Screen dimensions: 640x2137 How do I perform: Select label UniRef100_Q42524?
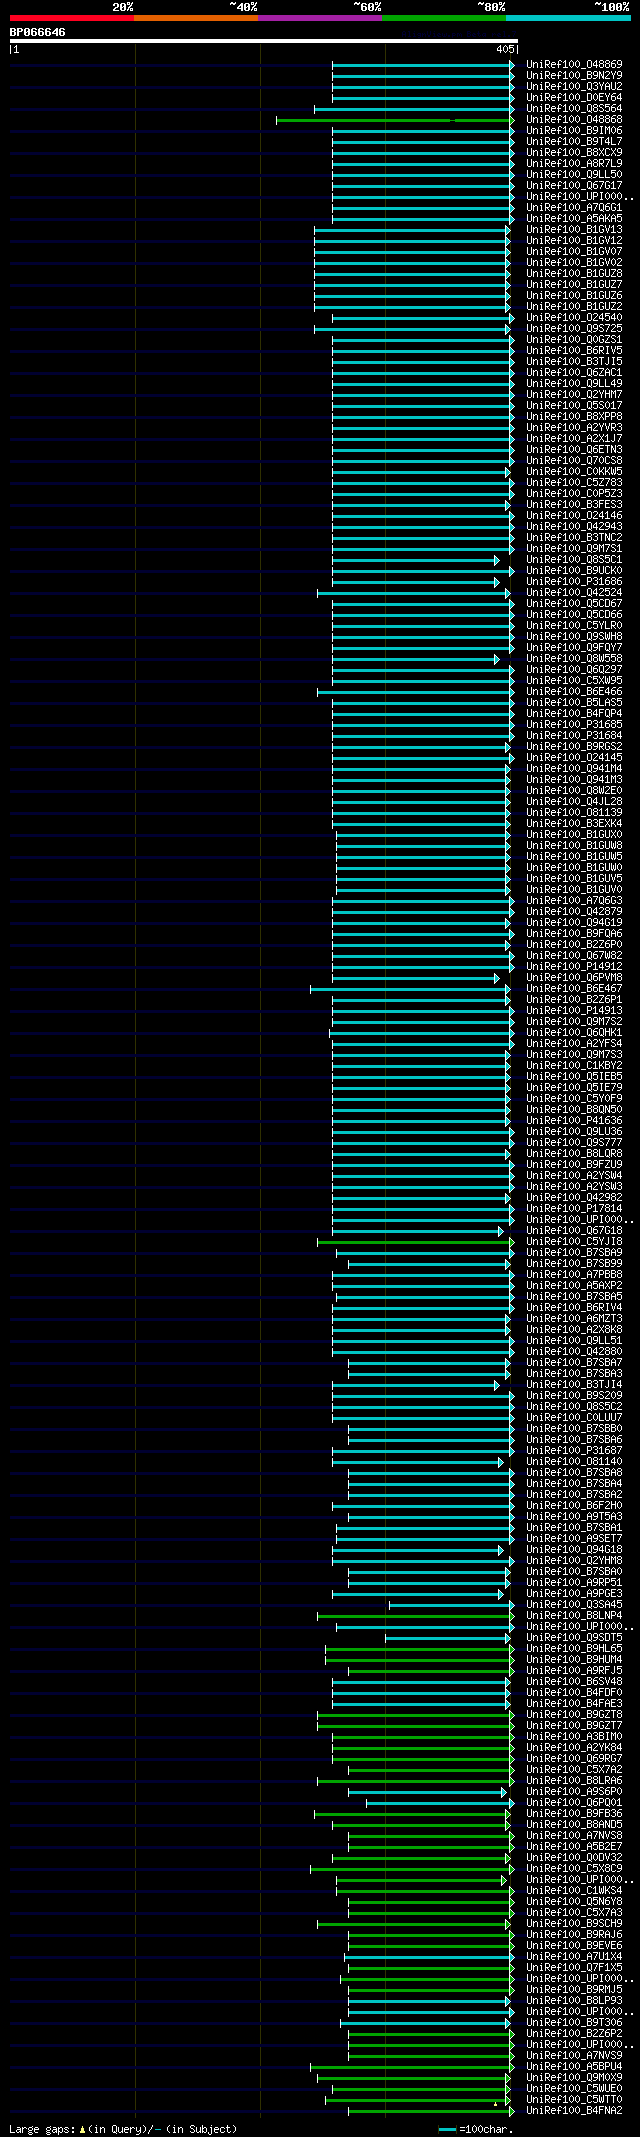pyautogui.click(x=574, y=593)
